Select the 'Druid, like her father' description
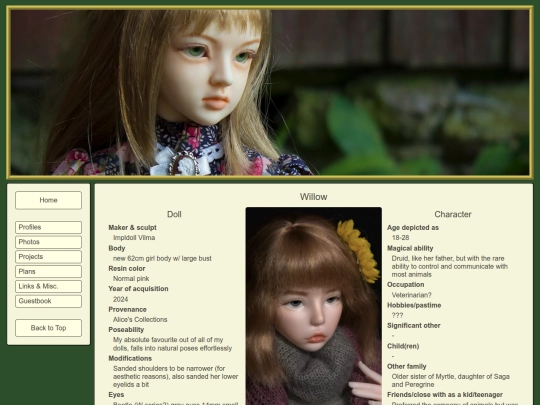This screenshot has width=540, height=405. tap(450, 267)
